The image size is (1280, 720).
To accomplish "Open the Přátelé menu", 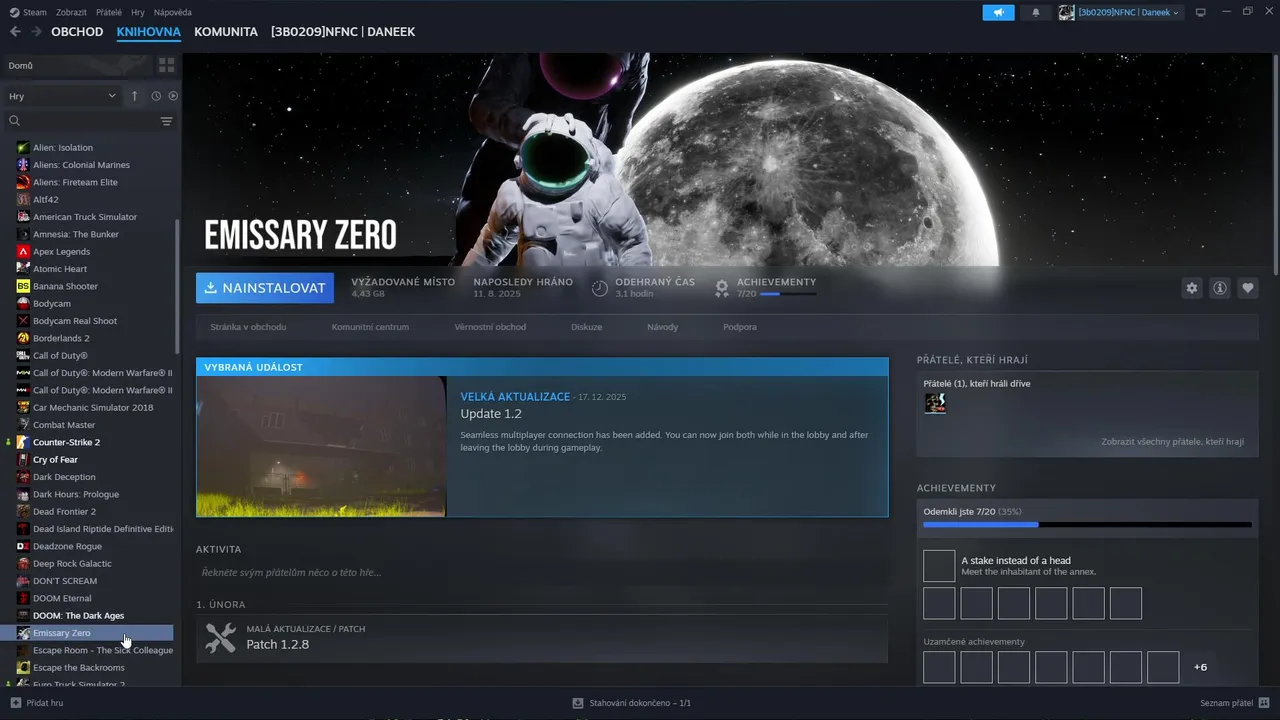I will coord(109,12).
